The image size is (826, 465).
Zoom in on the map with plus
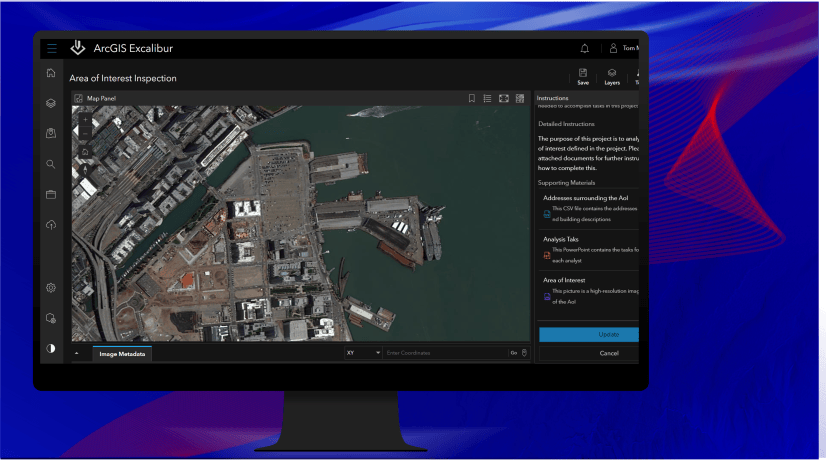(85, 120)
